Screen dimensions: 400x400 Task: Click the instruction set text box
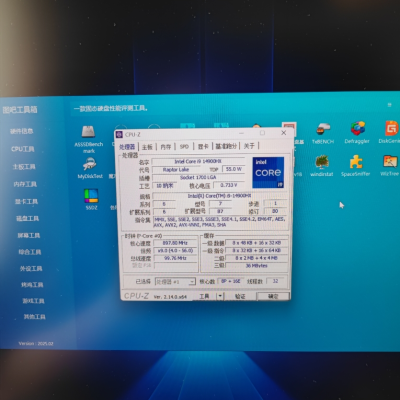click(x=220, y=222)
